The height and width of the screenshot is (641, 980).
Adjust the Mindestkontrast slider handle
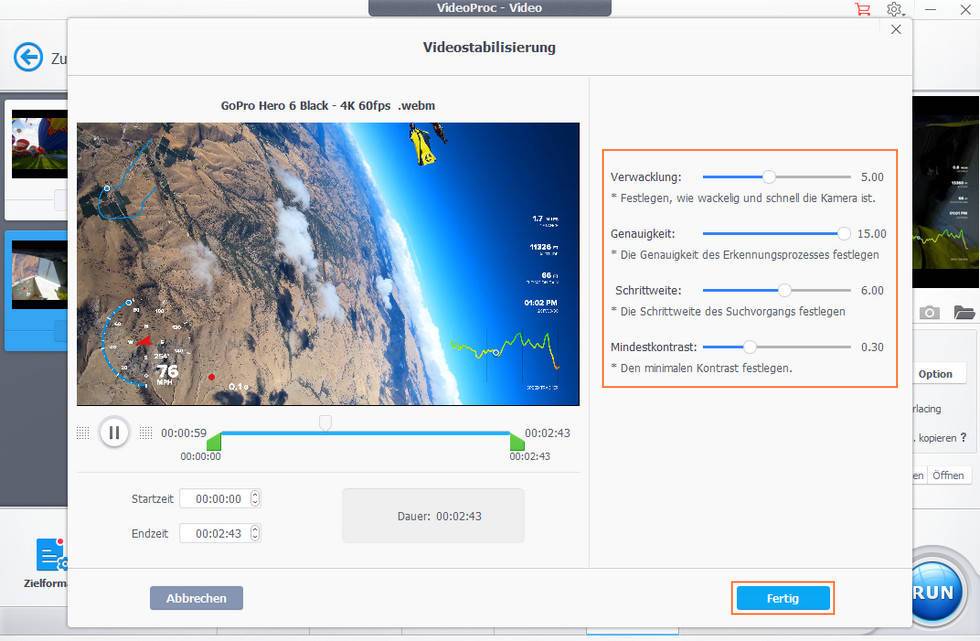pyautogui.click(x=749, y=347)
